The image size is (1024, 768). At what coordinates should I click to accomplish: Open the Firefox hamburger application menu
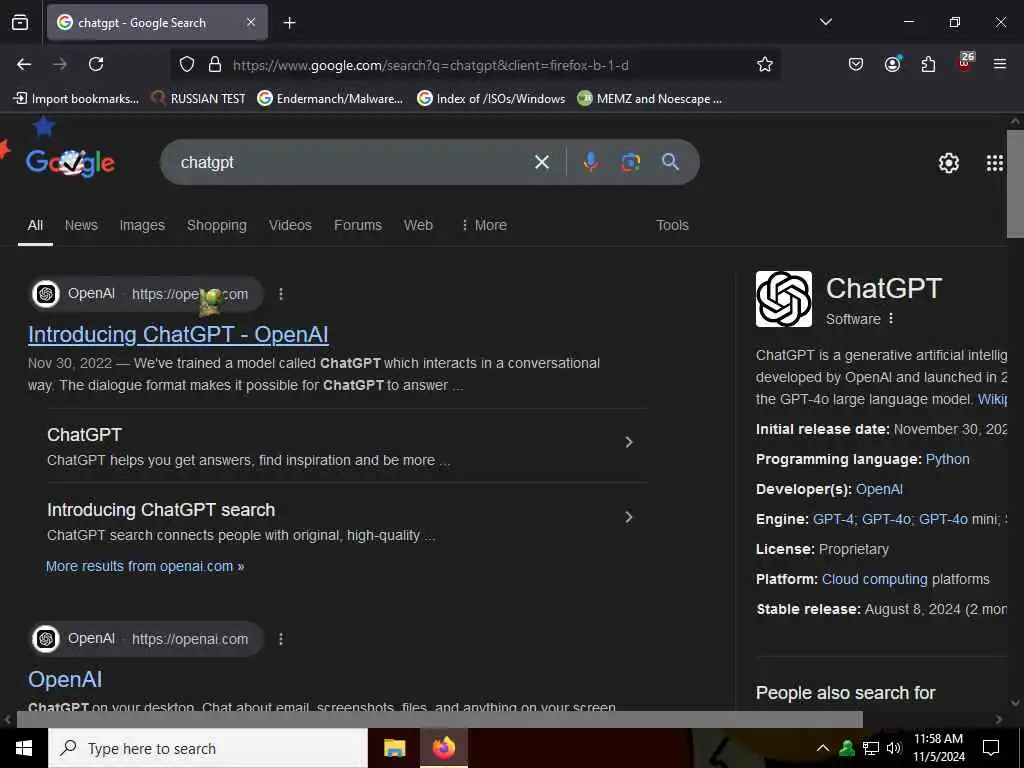pos(1000,64)
